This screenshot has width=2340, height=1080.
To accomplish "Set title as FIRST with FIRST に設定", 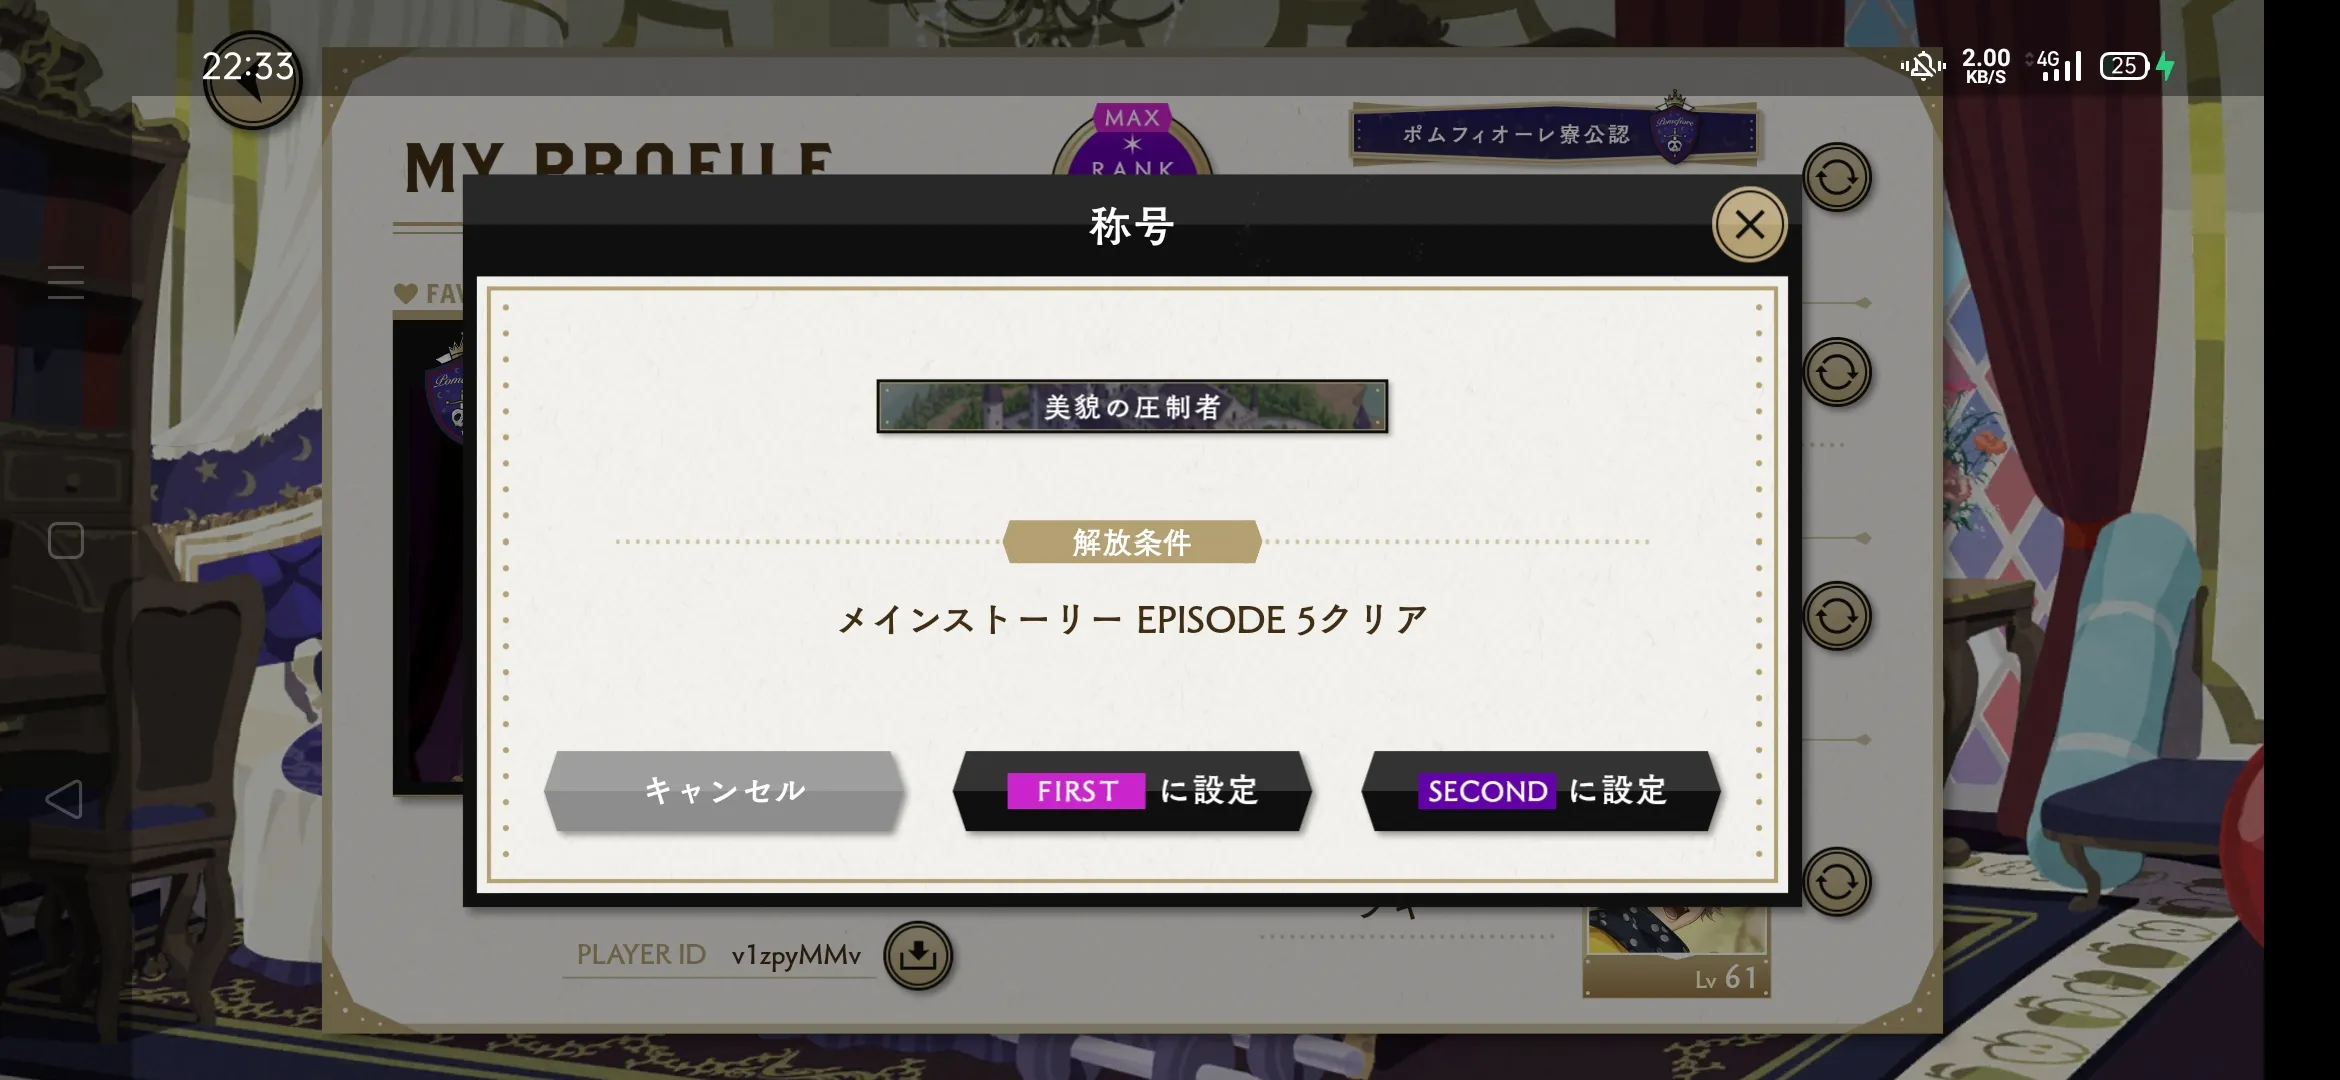I will 1132,791.
